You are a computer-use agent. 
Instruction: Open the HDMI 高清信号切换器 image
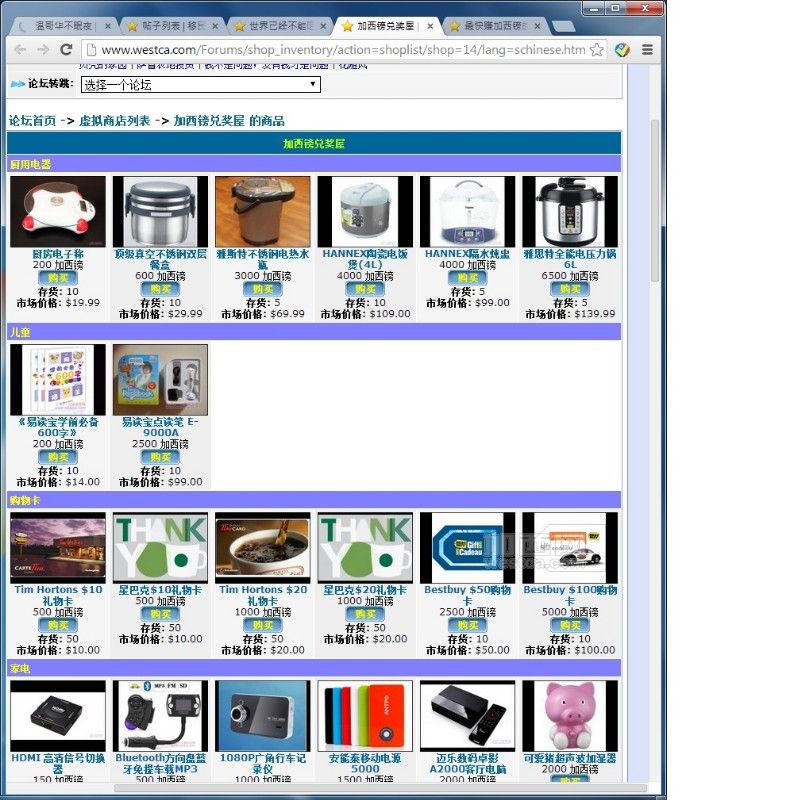coord(58,716)
